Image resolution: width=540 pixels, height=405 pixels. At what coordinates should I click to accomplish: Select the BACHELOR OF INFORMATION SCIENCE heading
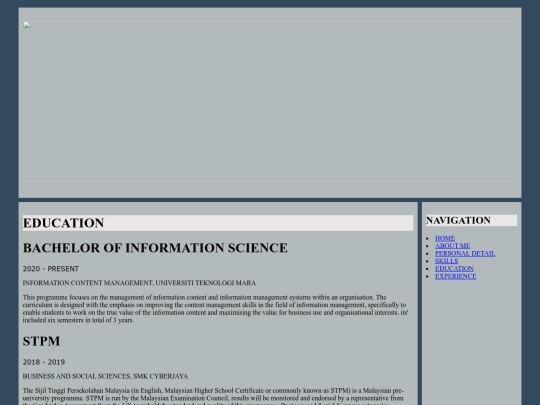[x=155, y=248]
